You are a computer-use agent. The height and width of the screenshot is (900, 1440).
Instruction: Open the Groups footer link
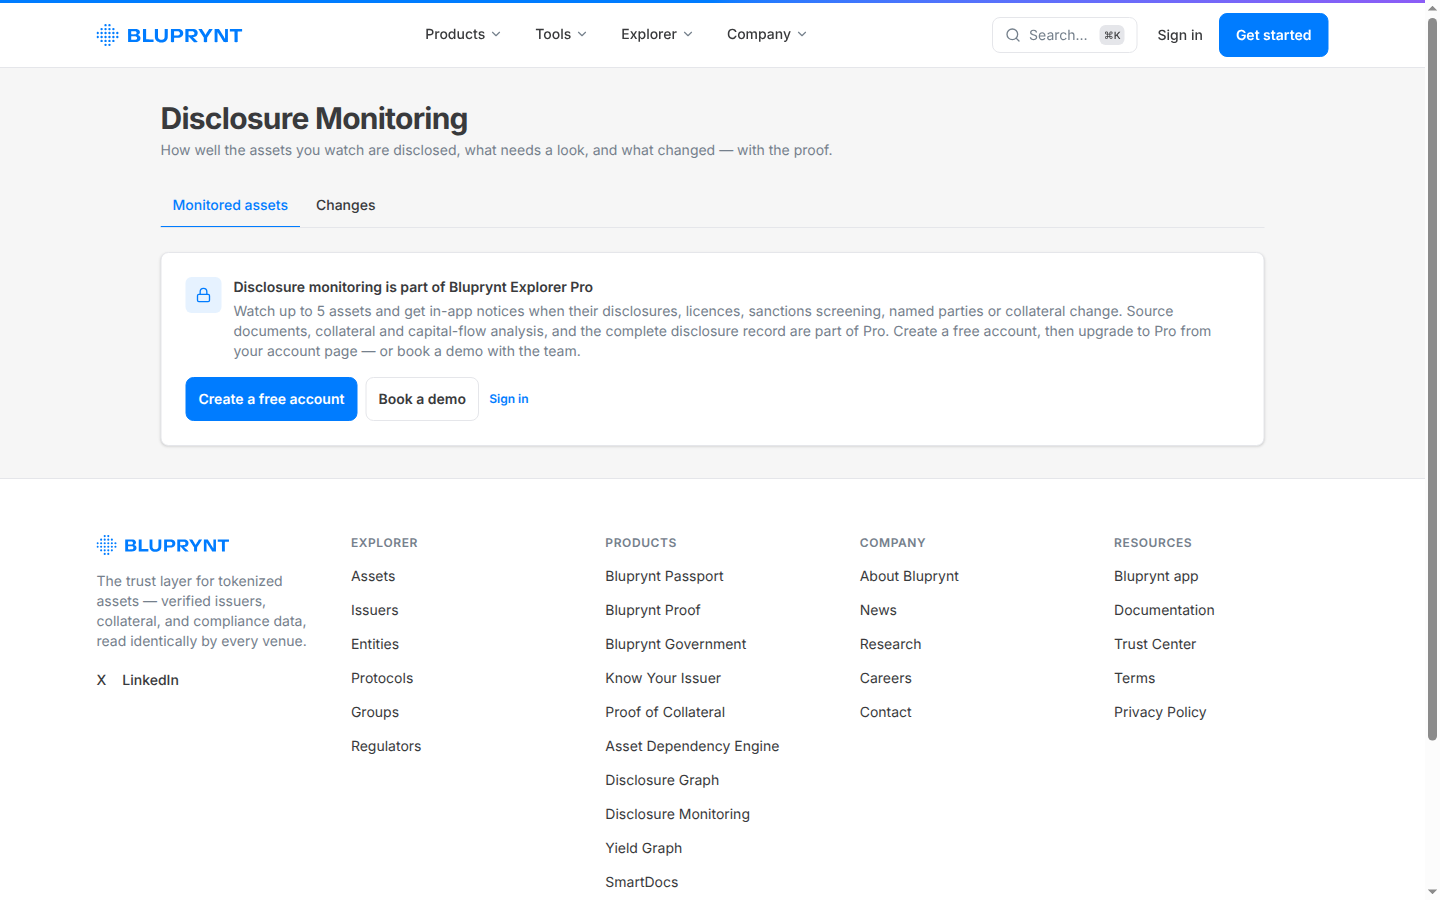pyautogui.click(x=375, y=712)
